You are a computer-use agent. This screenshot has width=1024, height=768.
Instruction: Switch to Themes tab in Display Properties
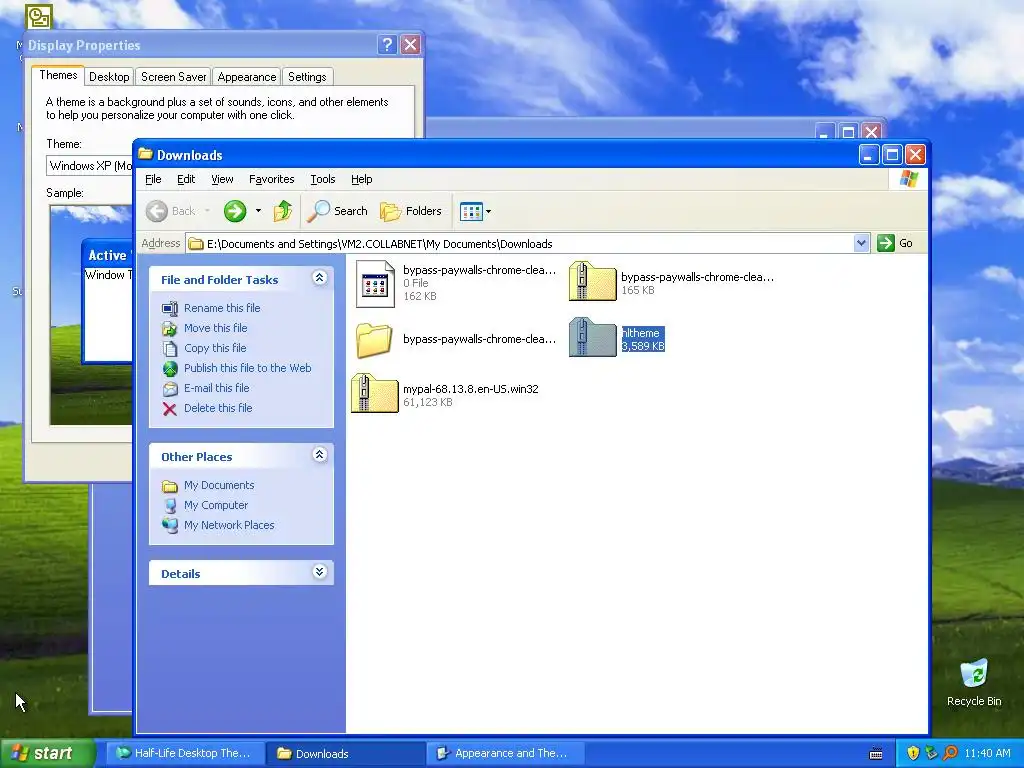(x=58, y=75)
